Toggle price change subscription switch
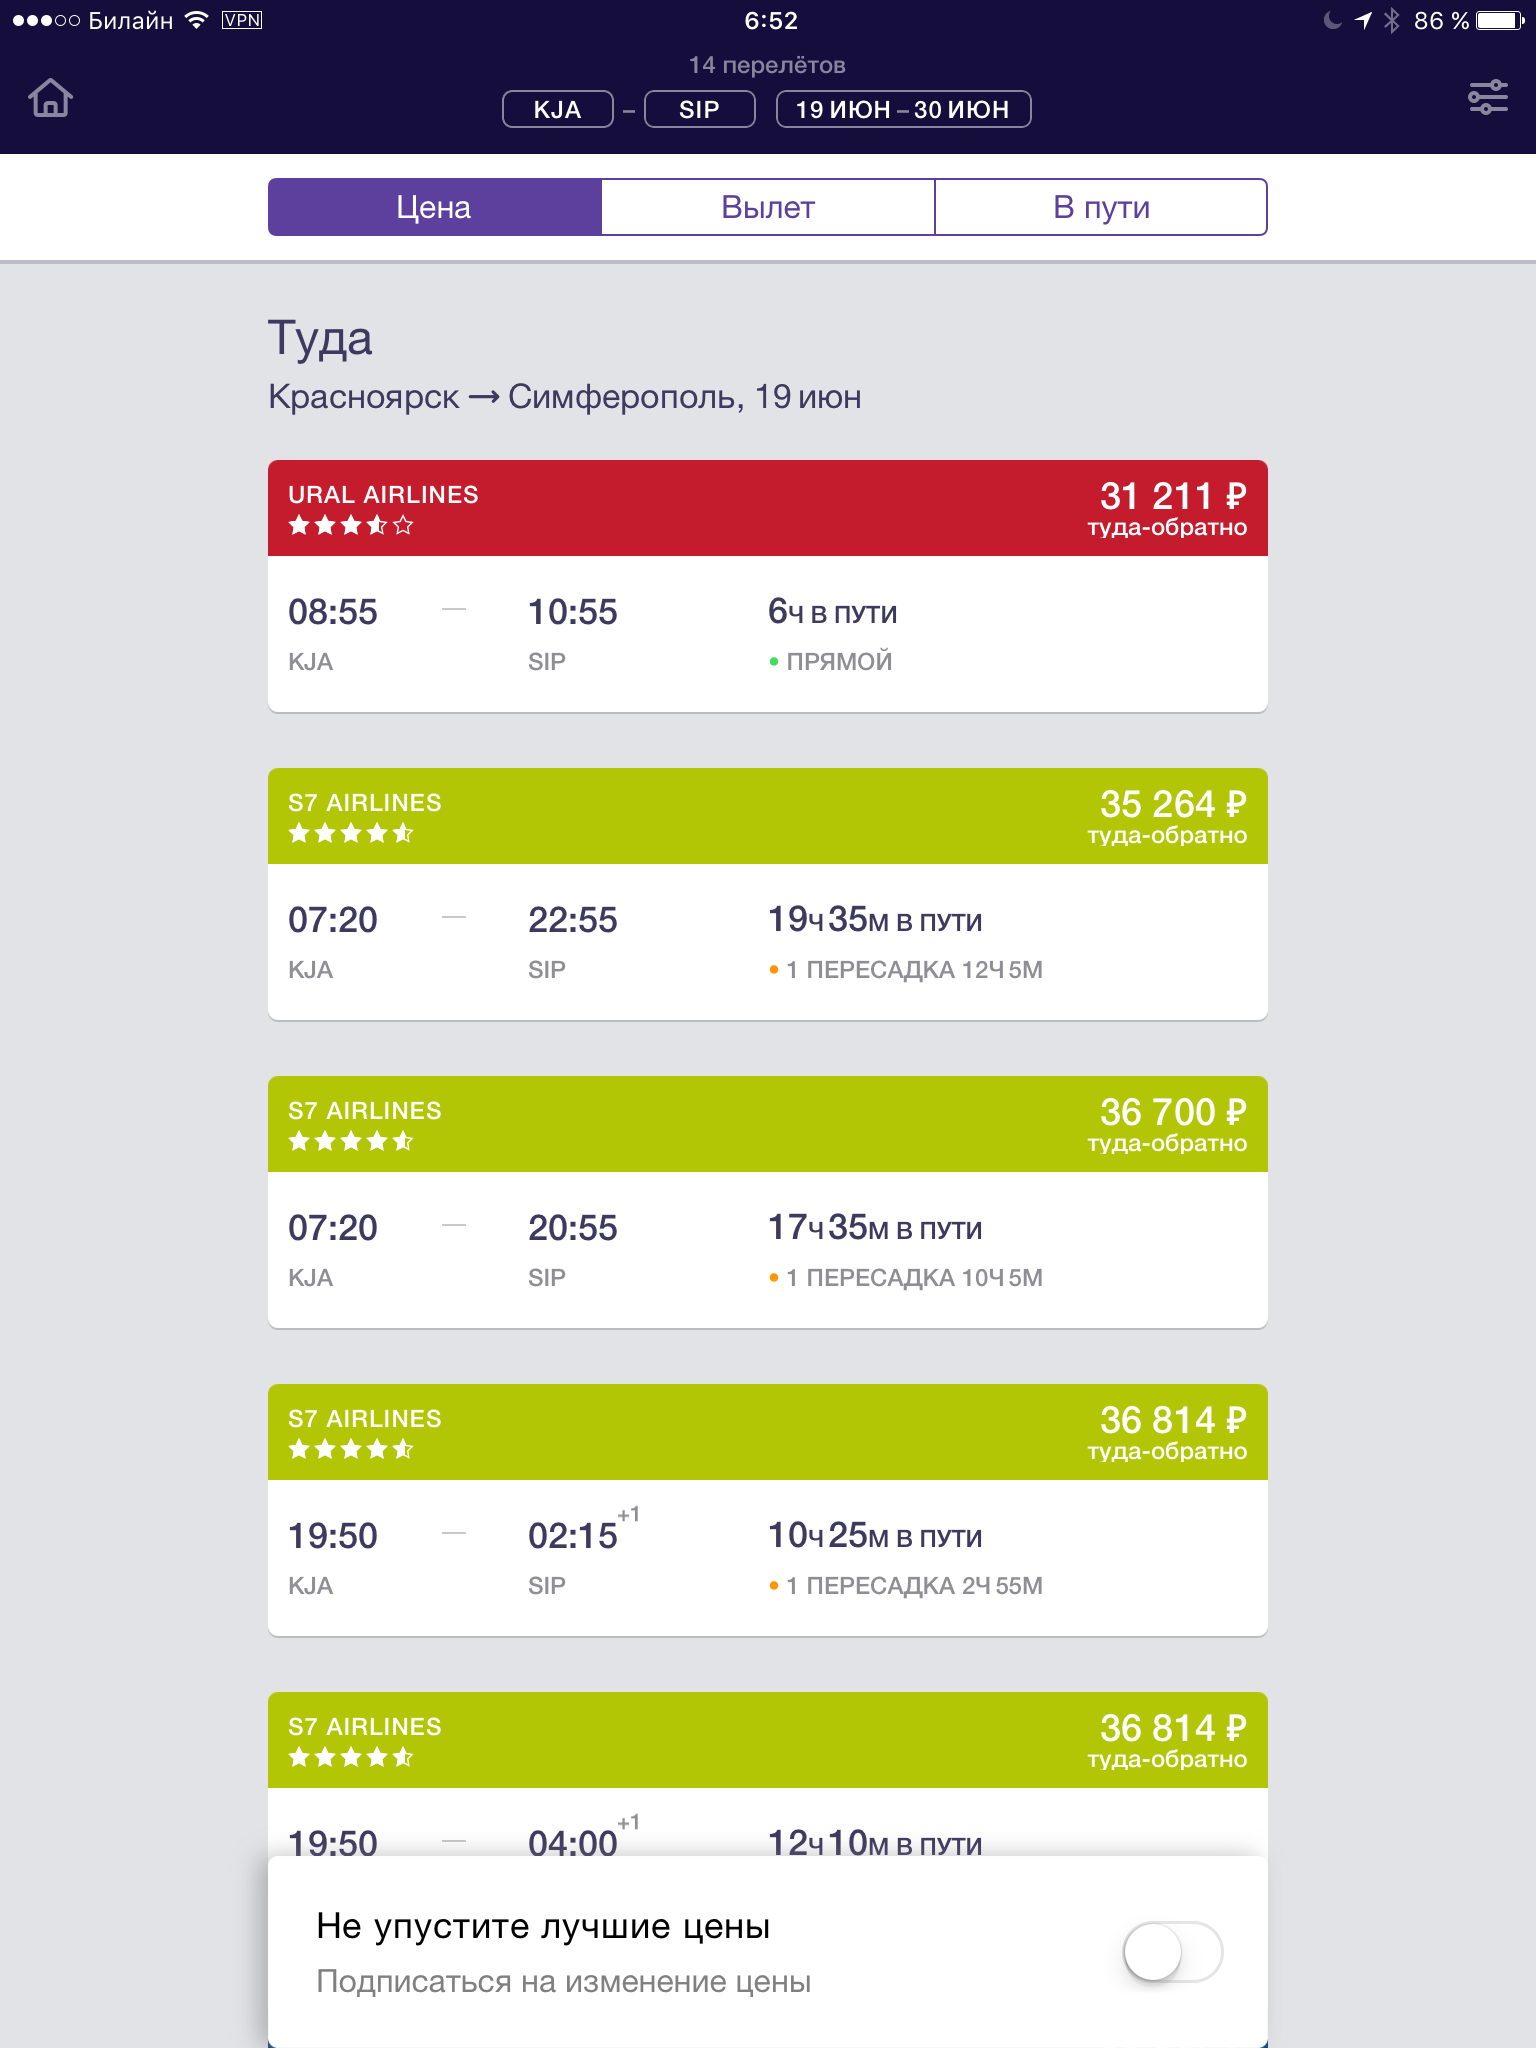This screenshot has height=2048, width=1536. coord(1173,1951)
